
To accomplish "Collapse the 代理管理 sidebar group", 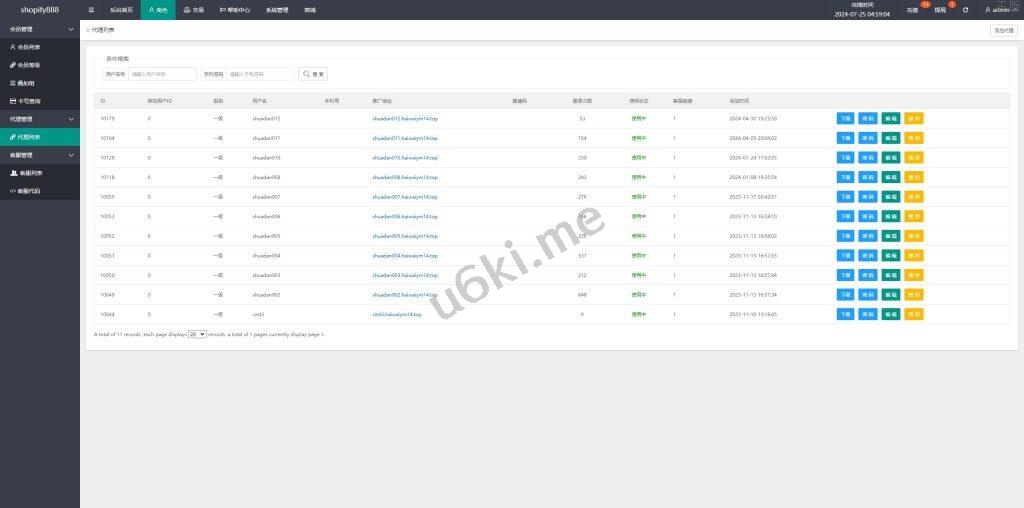I will click(40, 119).
